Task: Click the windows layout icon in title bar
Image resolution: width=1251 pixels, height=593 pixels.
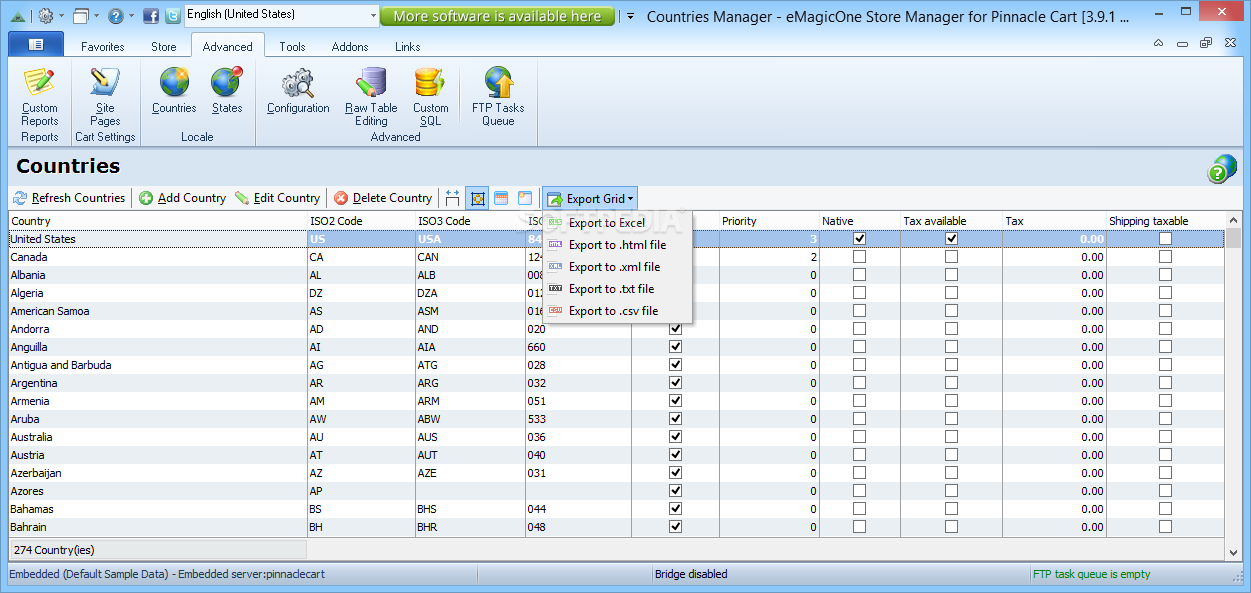Action: tap(81, 16)
